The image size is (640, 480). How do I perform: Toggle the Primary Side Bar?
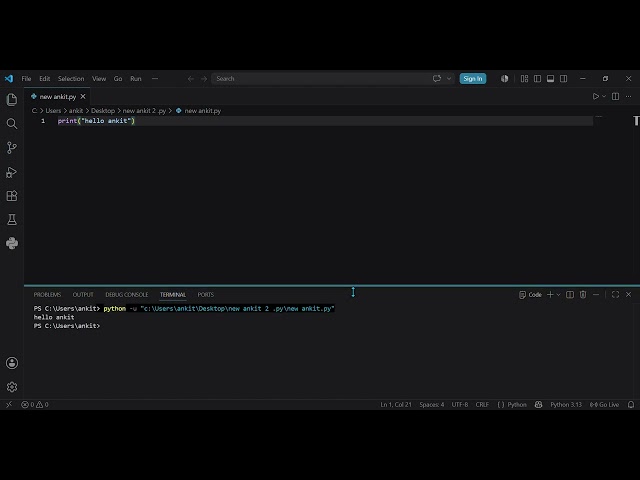[x=538, y=78]
